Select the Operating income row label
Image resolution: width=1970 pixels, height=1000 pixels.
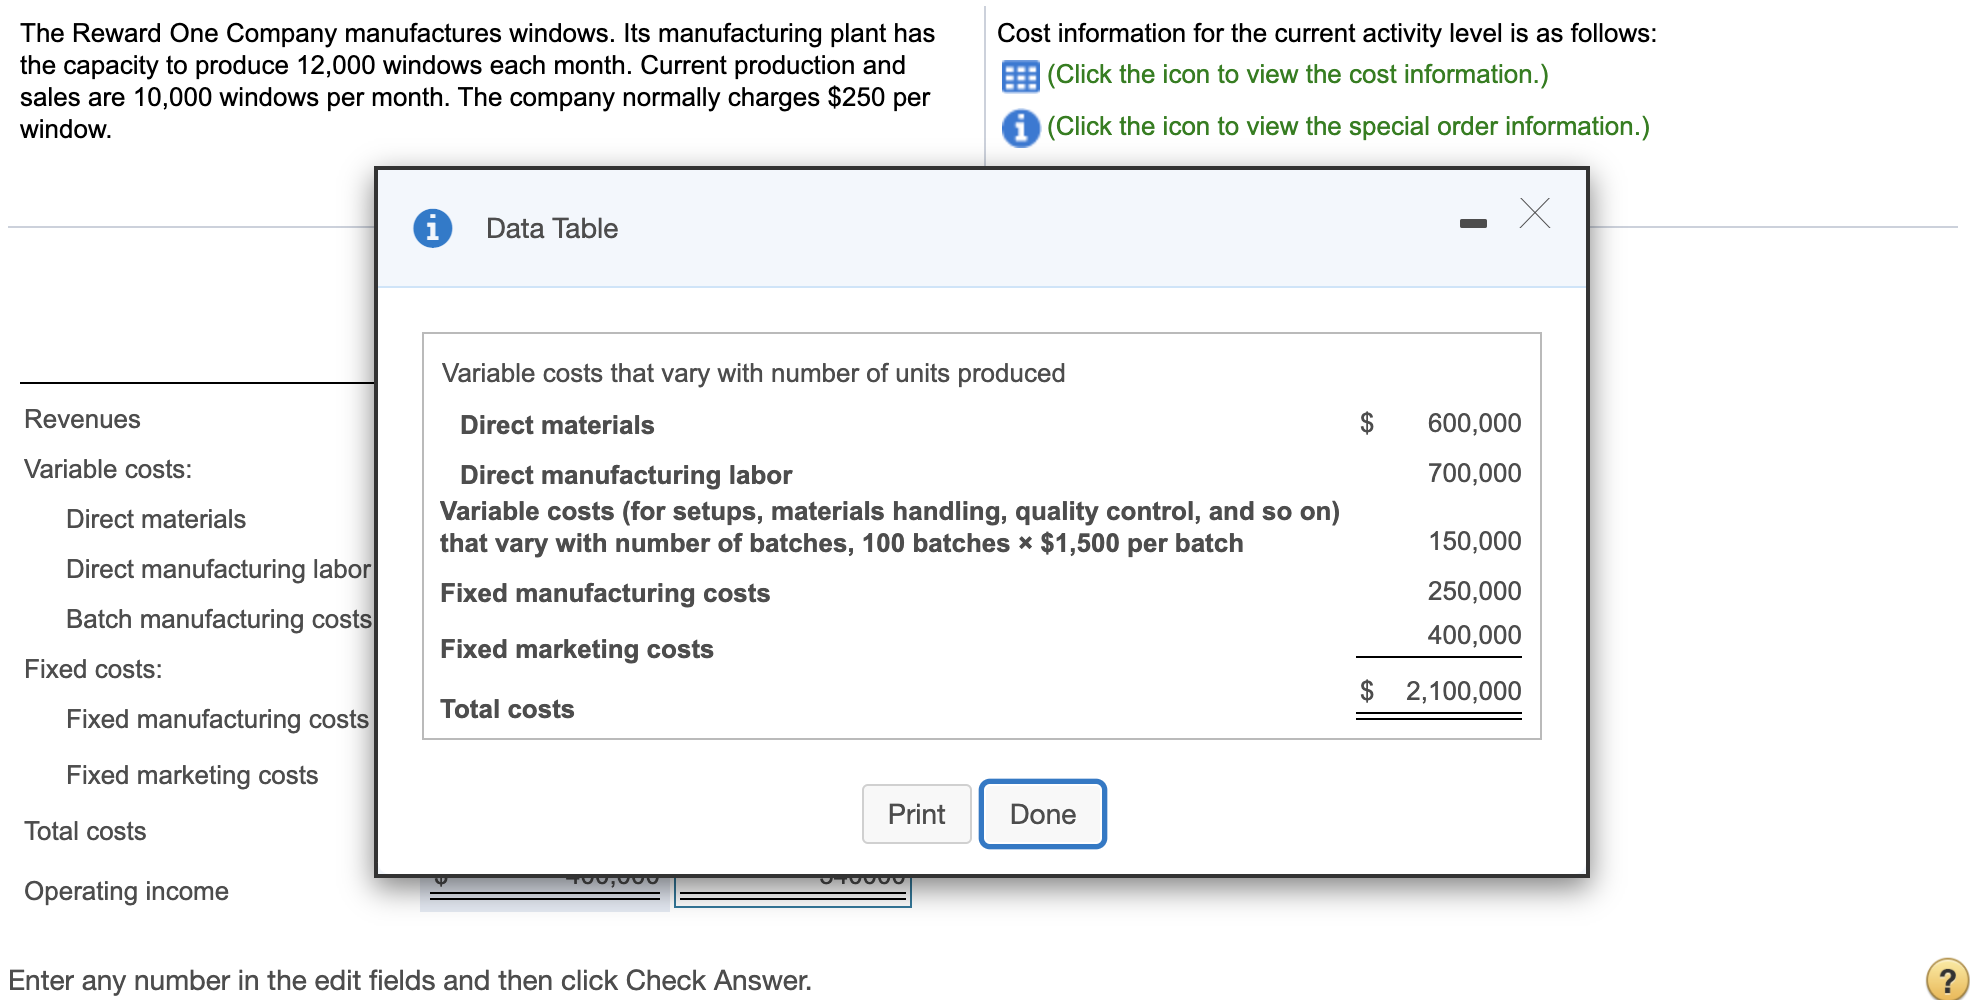(126, 891)
